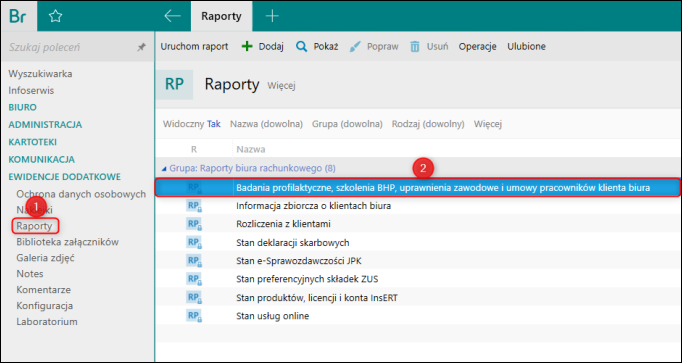682x363 pixels.
Task: Select report Badania profilaktyczne, szkolenia BHP
Action: pos(417,188)
